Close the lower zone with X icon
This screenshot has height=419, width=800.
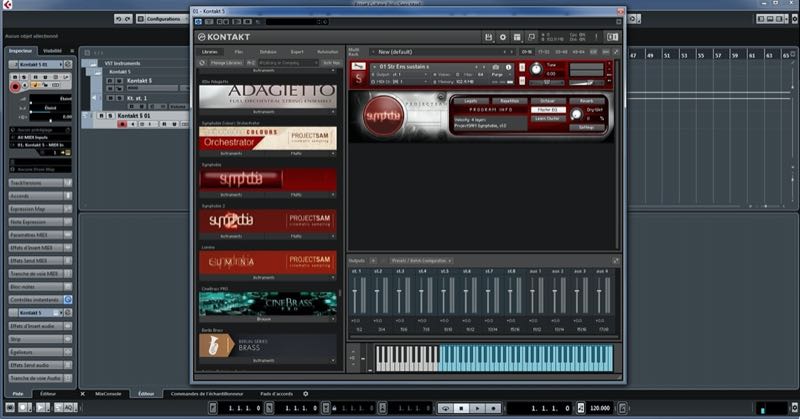(83, 394)
